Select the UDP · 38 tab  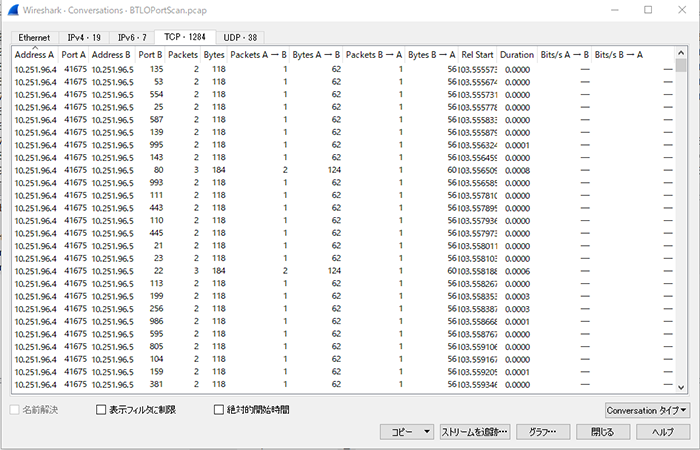tap(239, 37)
